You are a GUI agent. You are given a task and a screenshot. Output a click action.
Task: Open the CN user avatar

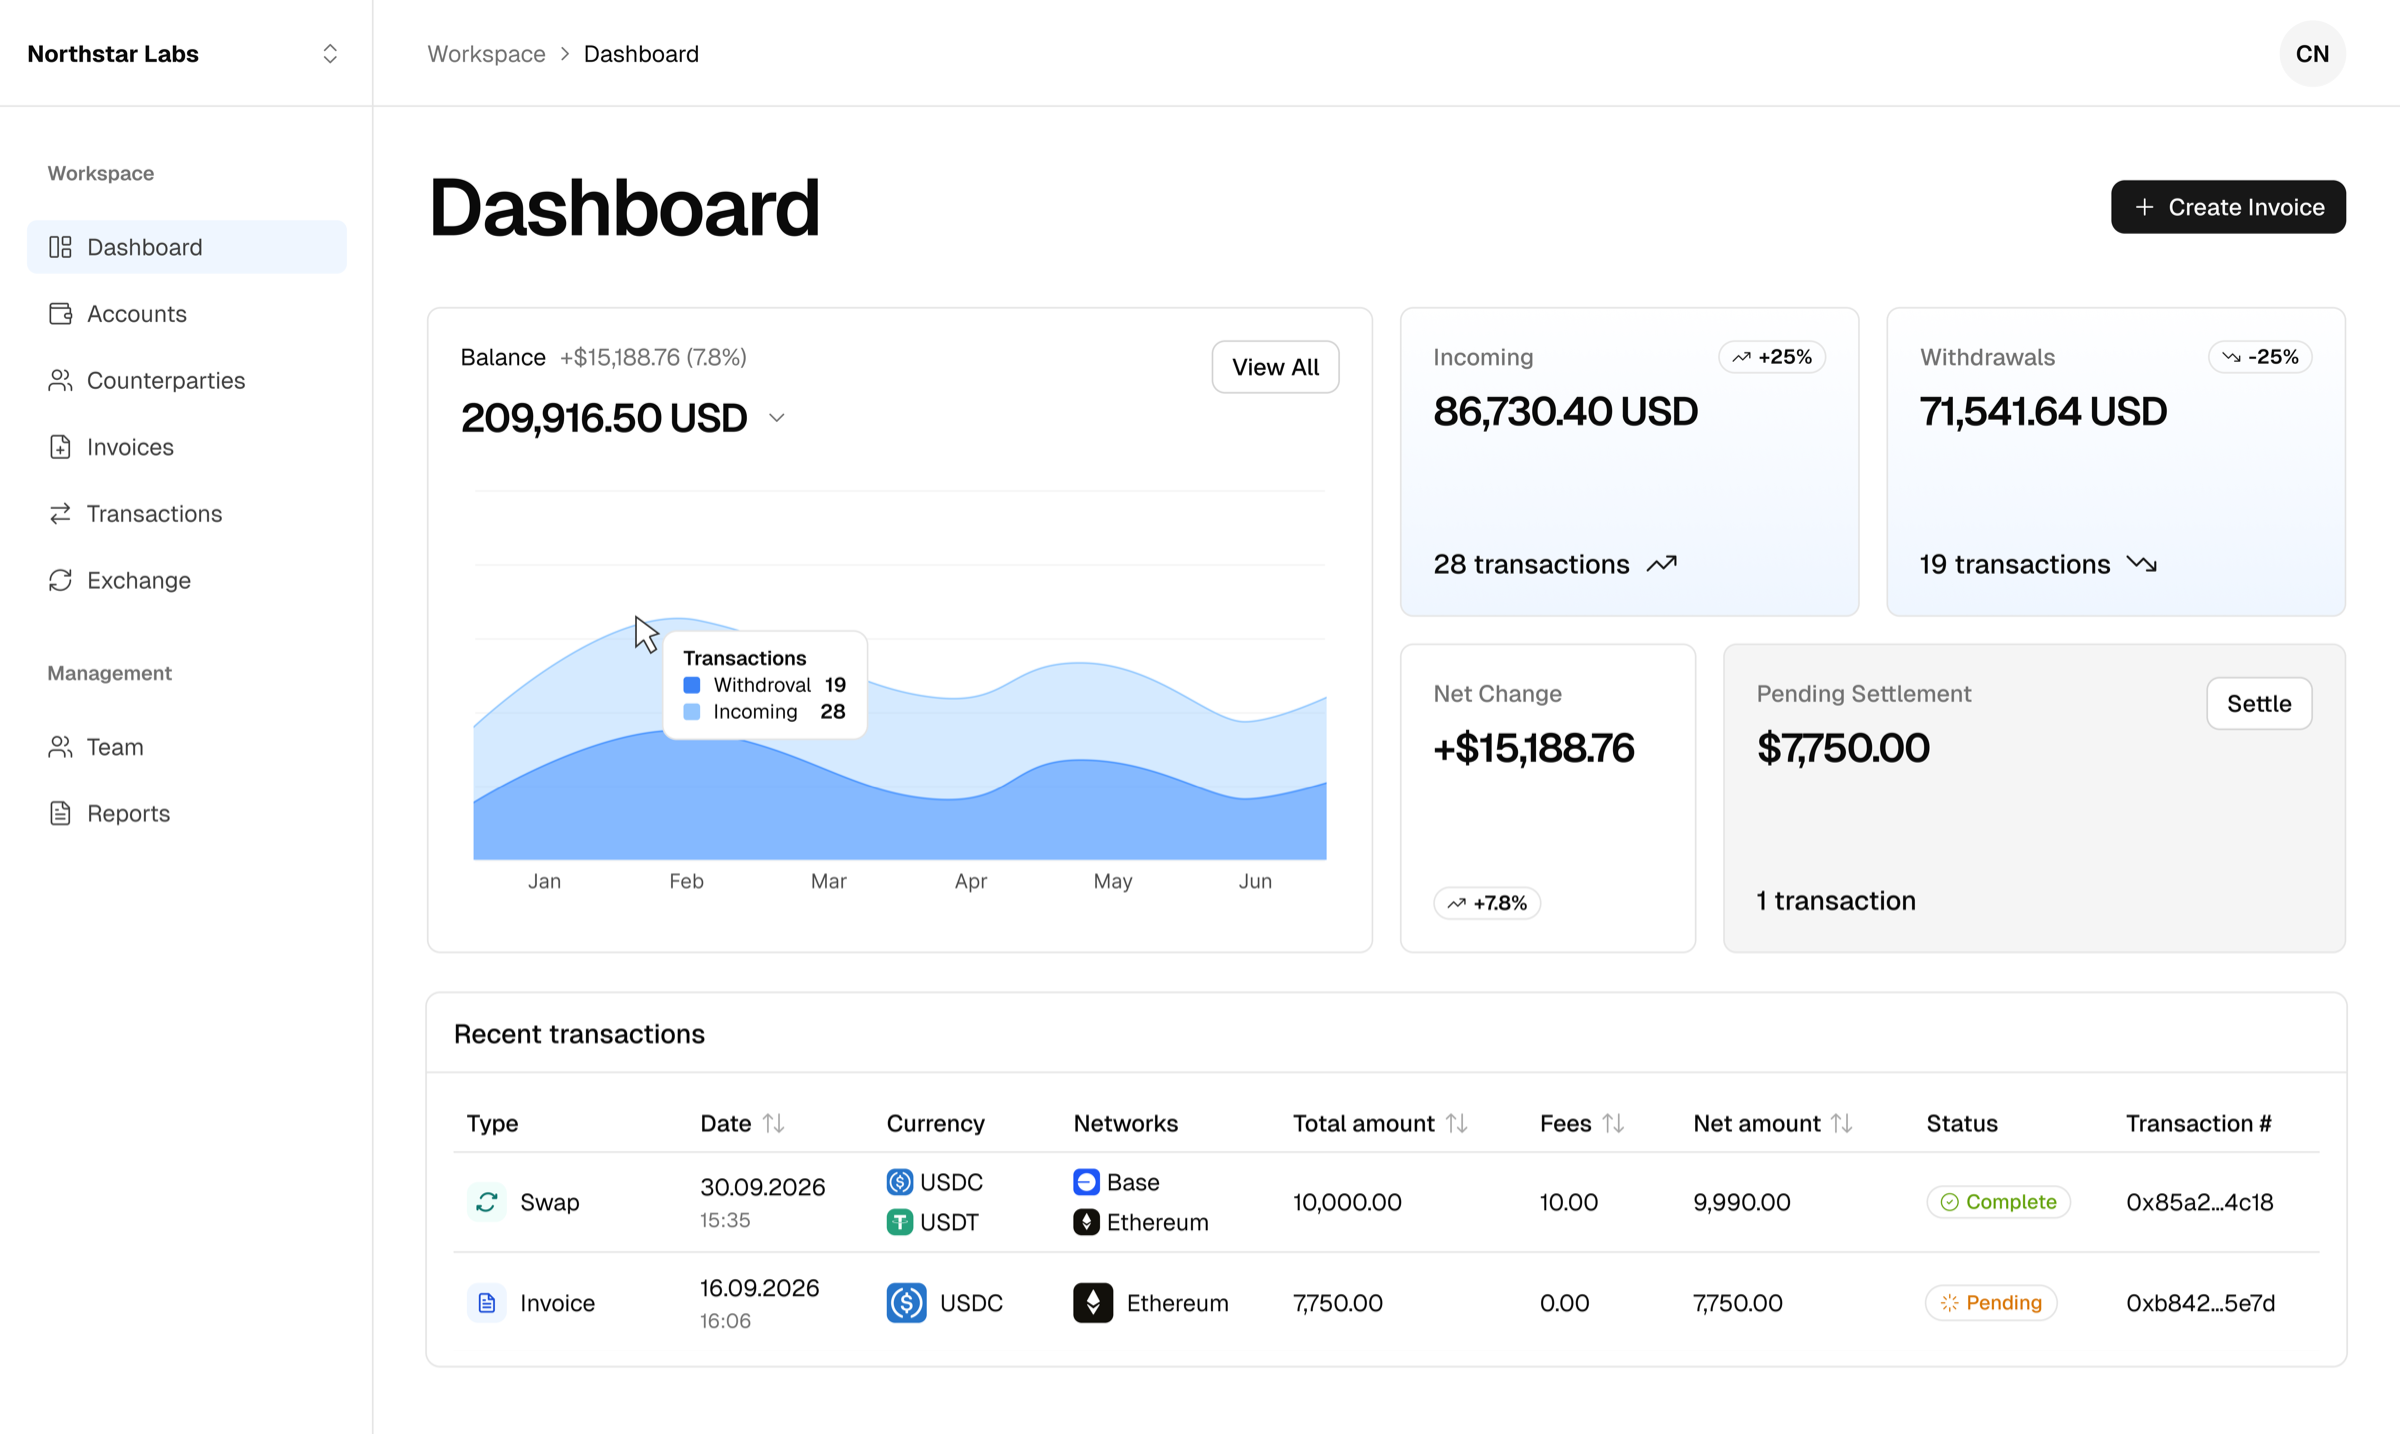click(2312, 54)
